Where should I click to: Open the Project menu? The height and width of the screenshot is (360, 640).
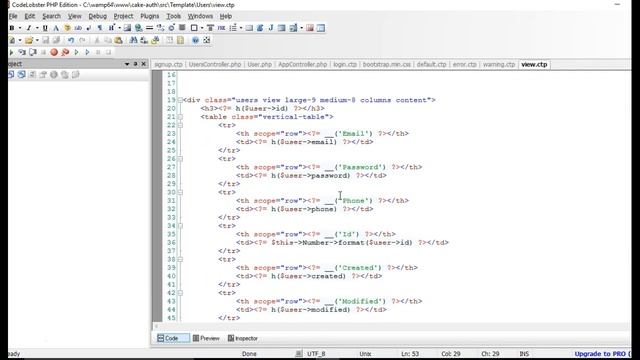[123, 16]
